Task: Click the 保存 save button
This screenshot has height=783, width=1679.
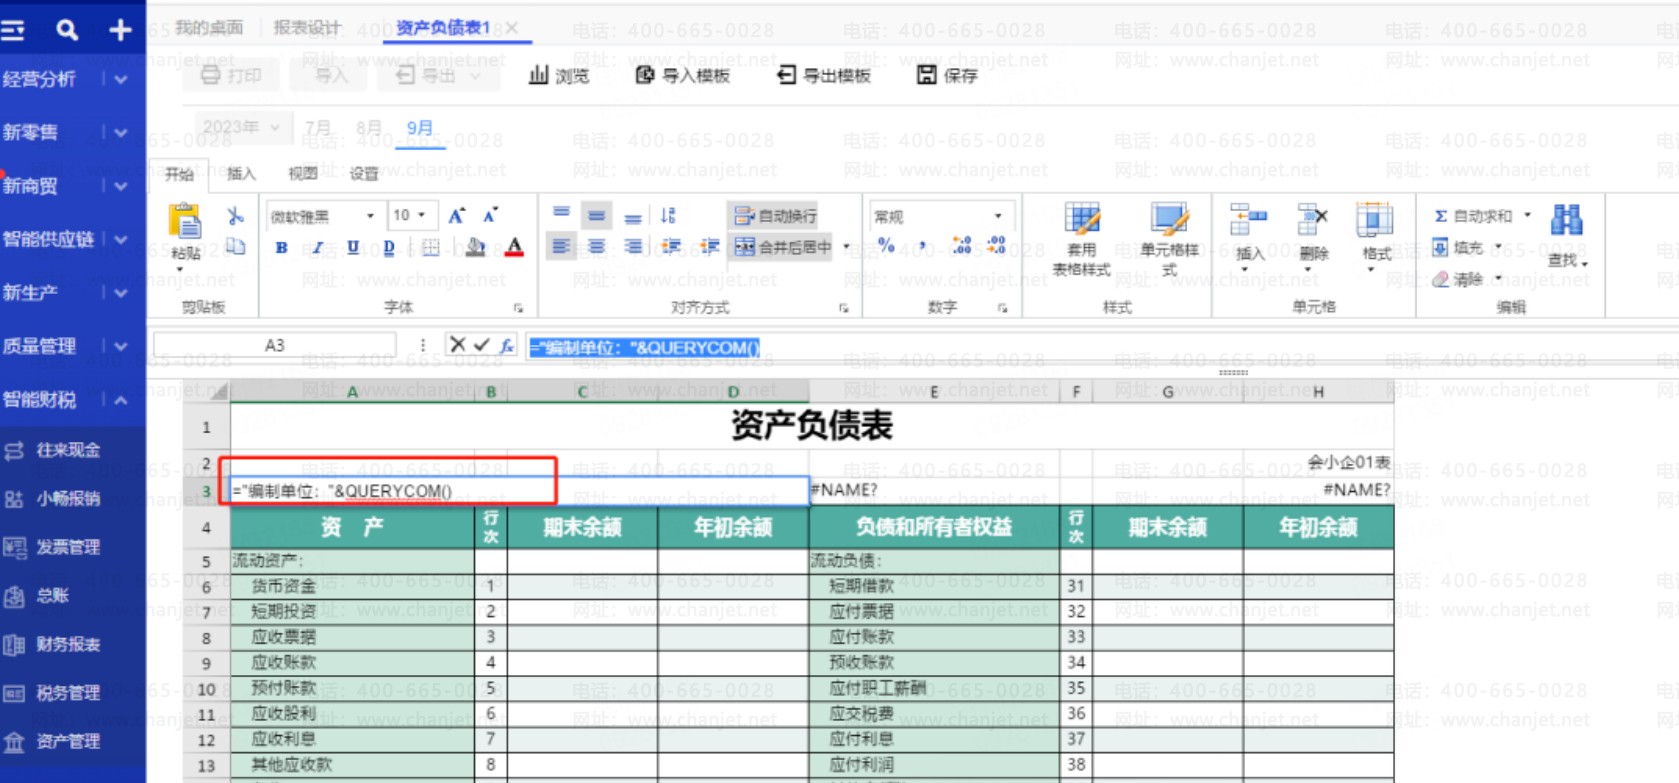Action: pos(947,75)
